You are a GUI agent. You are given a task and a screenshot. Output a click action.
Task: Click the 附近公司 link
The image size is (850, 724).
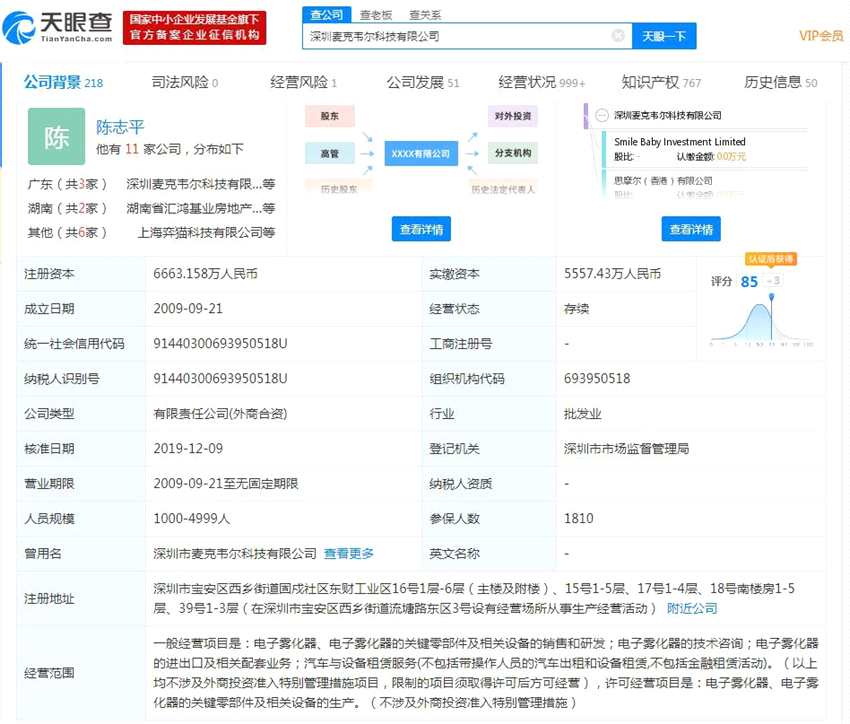click(692, 608)
